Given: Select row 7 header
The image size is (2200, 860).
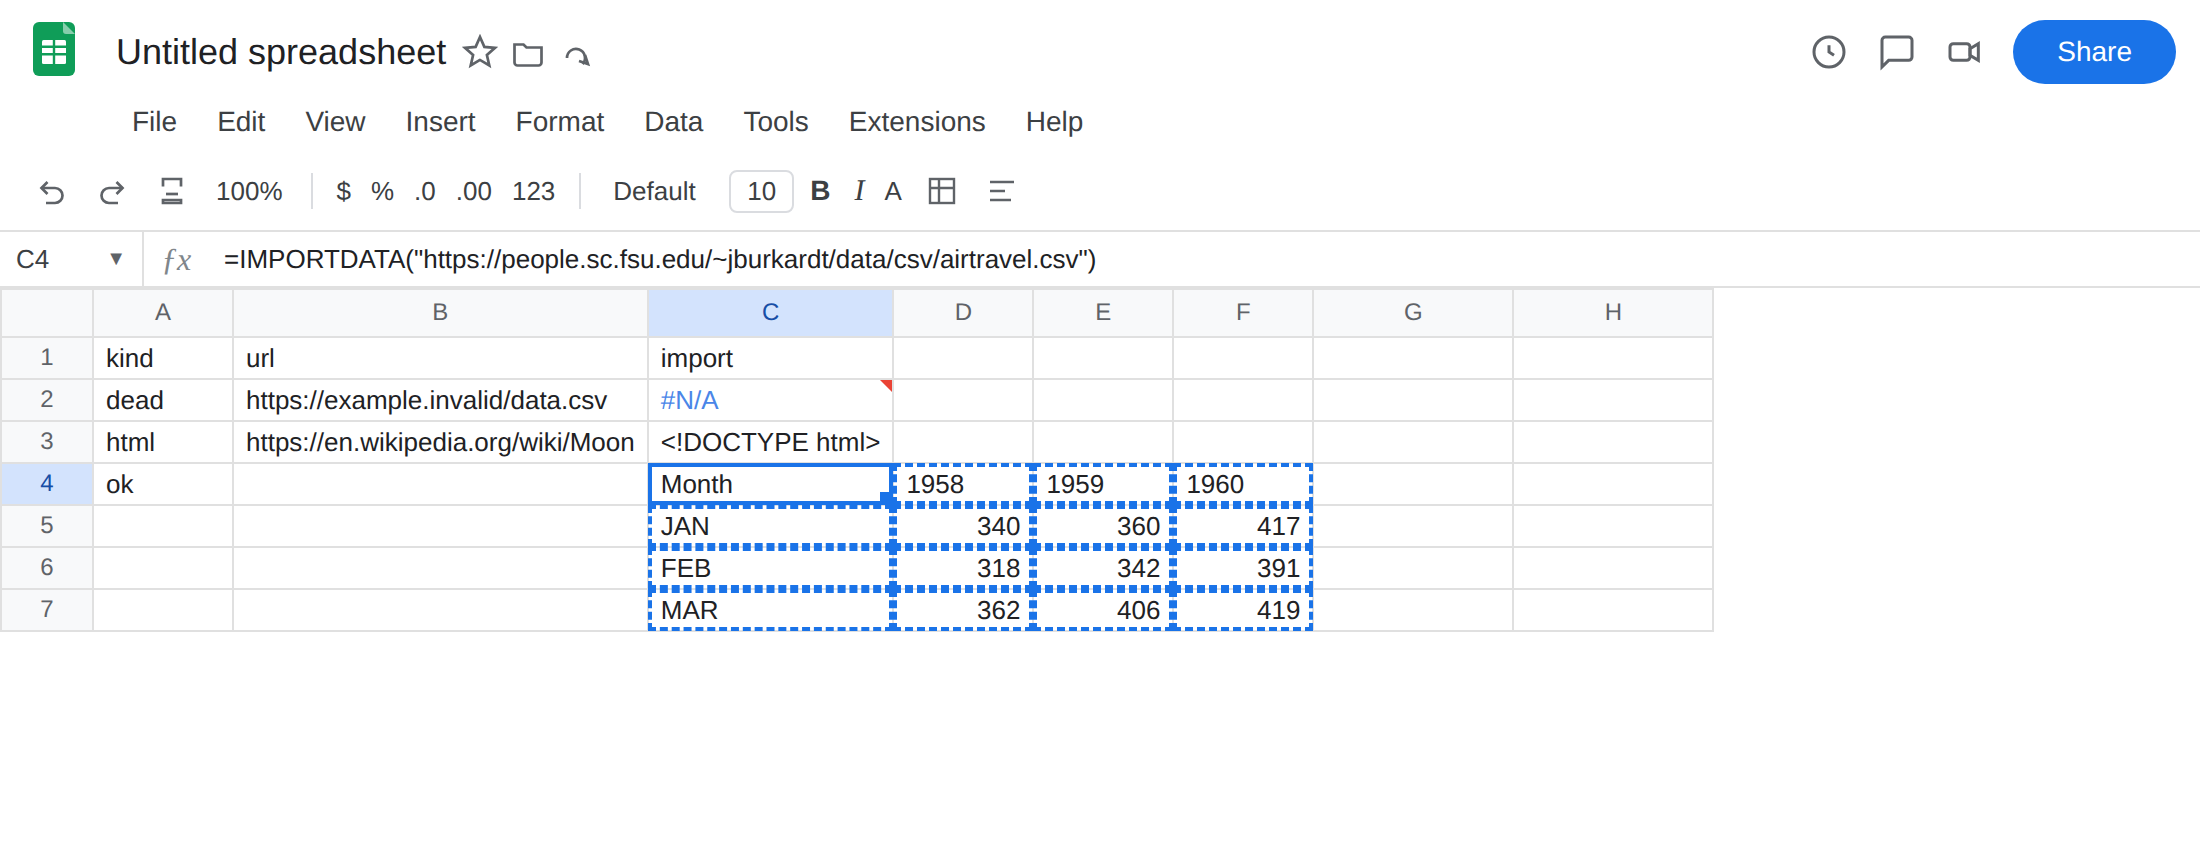Looking at the screenshot, I should pyautogui.click(x=47, y=610).
